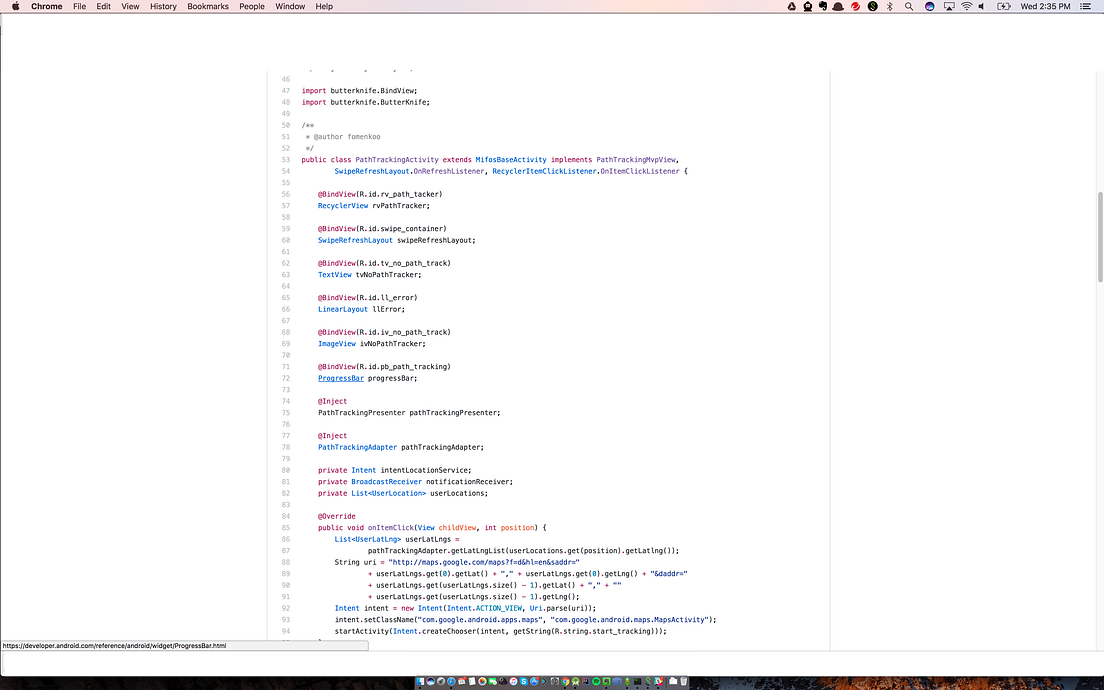Open the Bookmarks menu
The width and height of the screenshot is (1104, 690).
[208, 6]
